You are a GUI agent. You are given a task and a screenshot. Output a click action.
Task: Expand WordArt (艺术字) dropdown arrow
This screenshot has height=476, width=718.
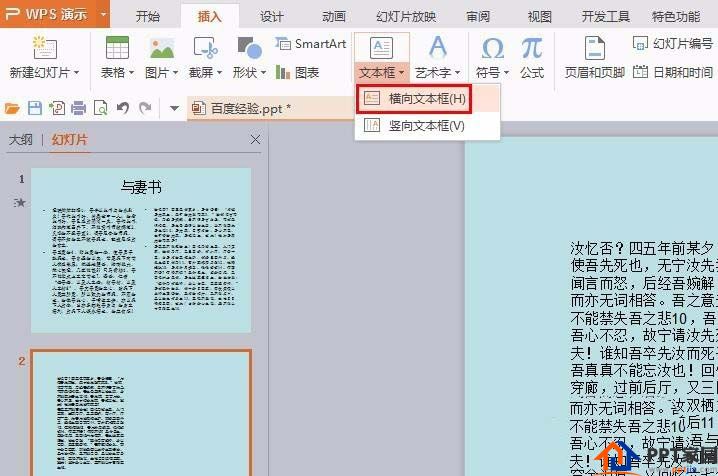click(x=457, y=72)
